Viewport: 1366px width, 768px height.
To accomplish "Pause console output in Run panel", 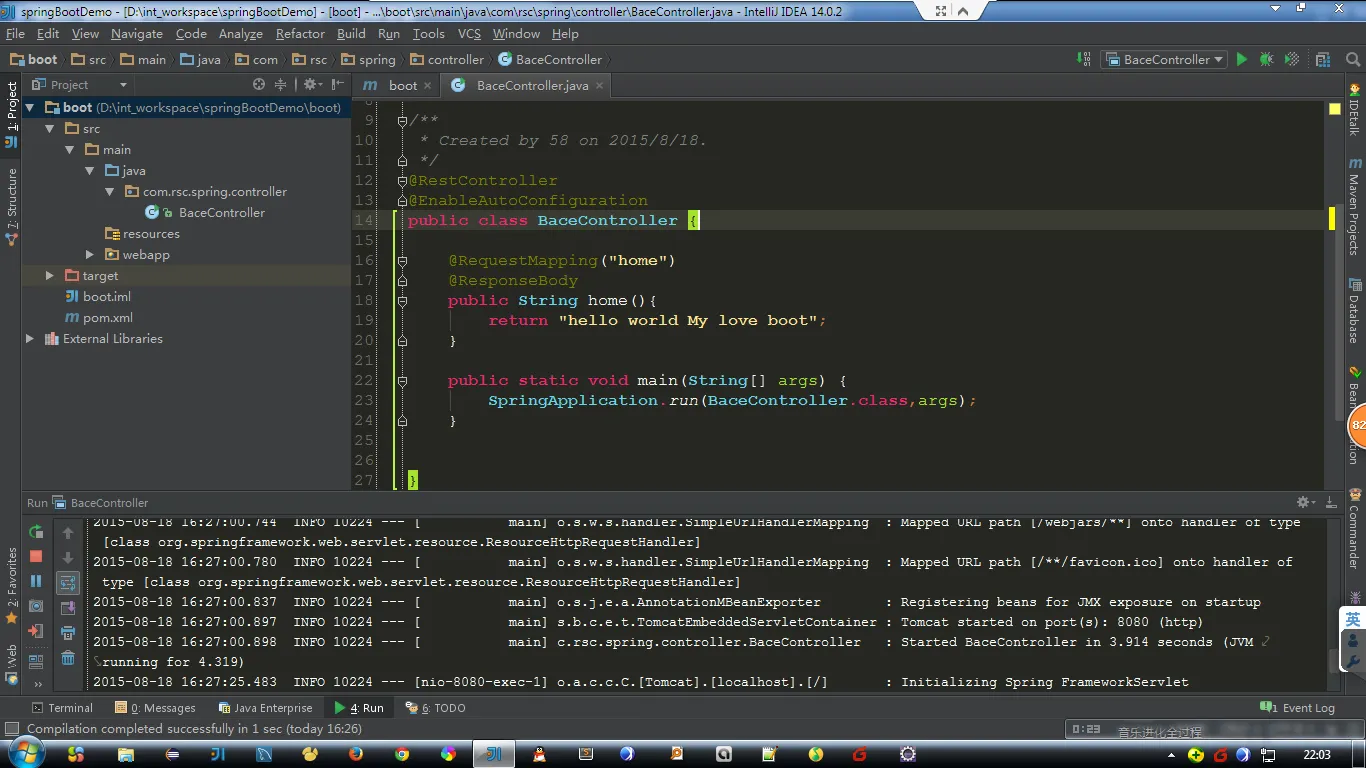I will coord(36,581).
